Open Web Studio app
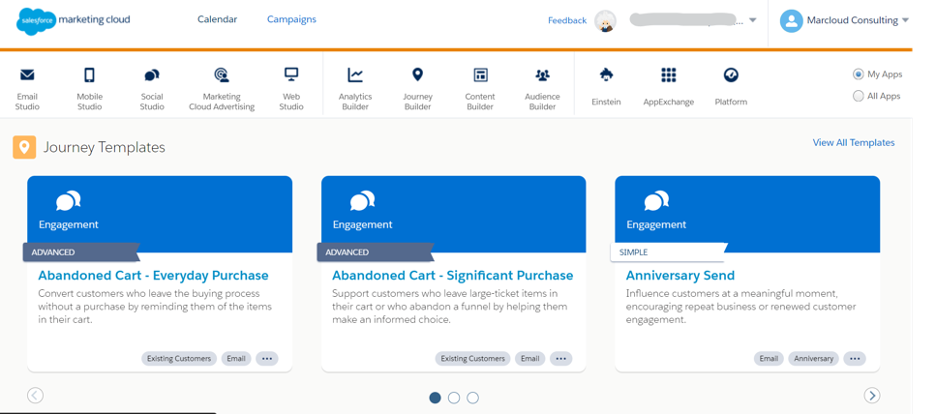936x414 pixels. click(291, 89)
